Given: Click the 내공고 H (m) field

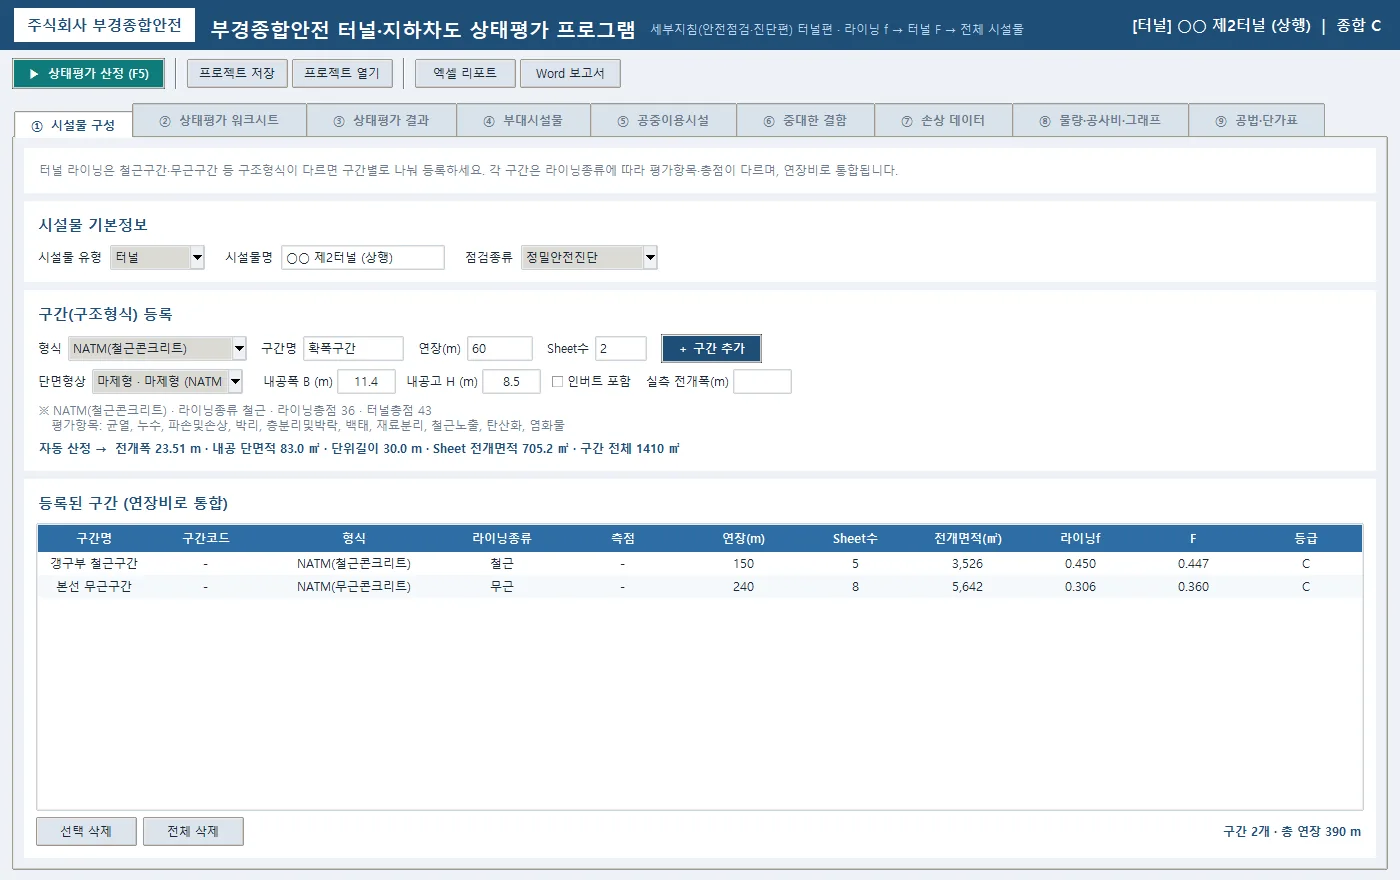Looking at the screenshot, I should point(511,381).
